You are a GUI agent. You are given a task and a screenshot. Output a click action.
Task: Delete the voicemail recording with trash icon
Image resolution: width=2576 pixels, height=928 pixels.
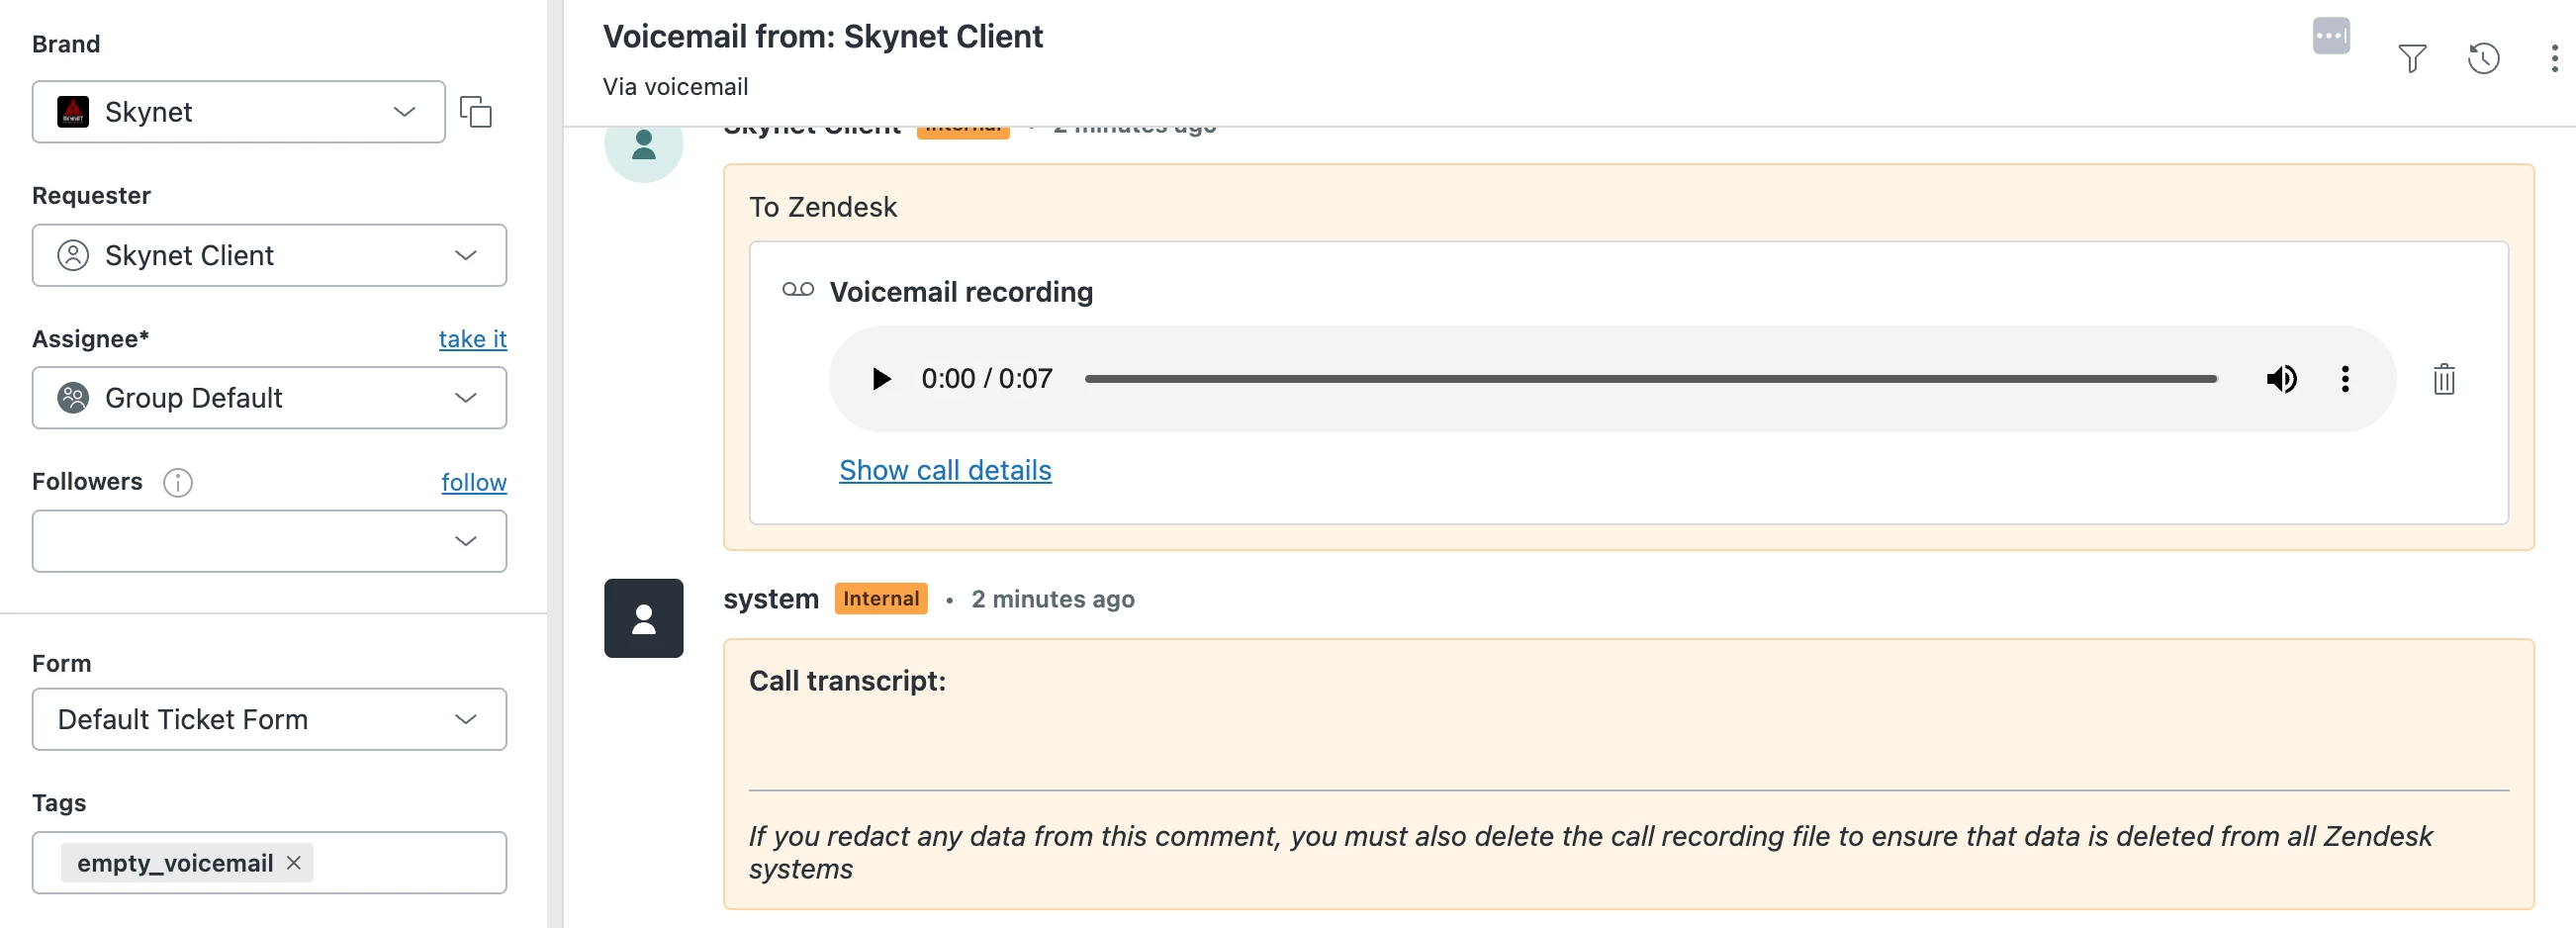click(2443, 380)
